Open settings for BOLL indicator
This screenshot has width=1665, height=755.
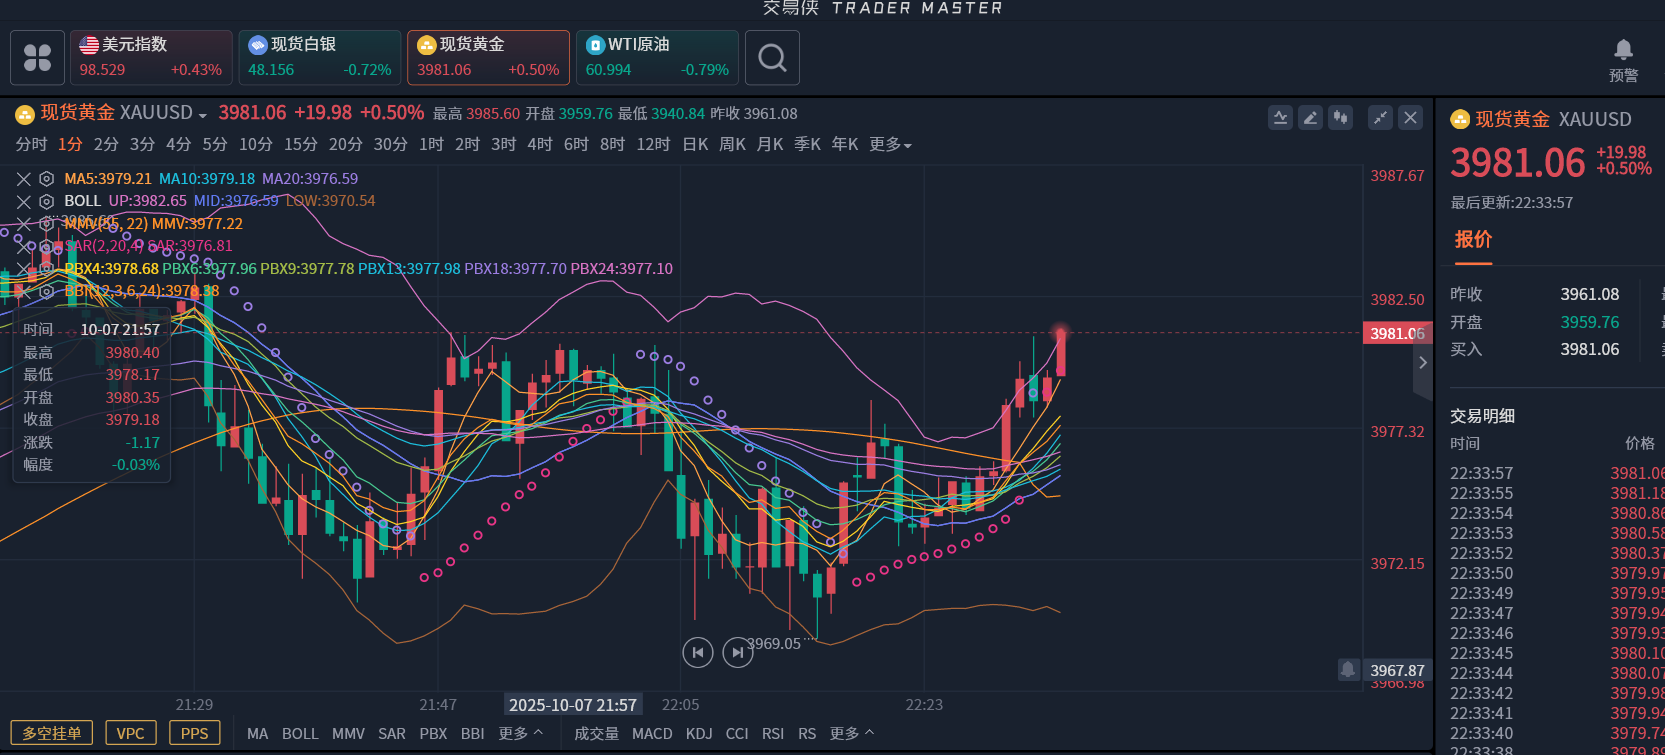pos(46,201)
